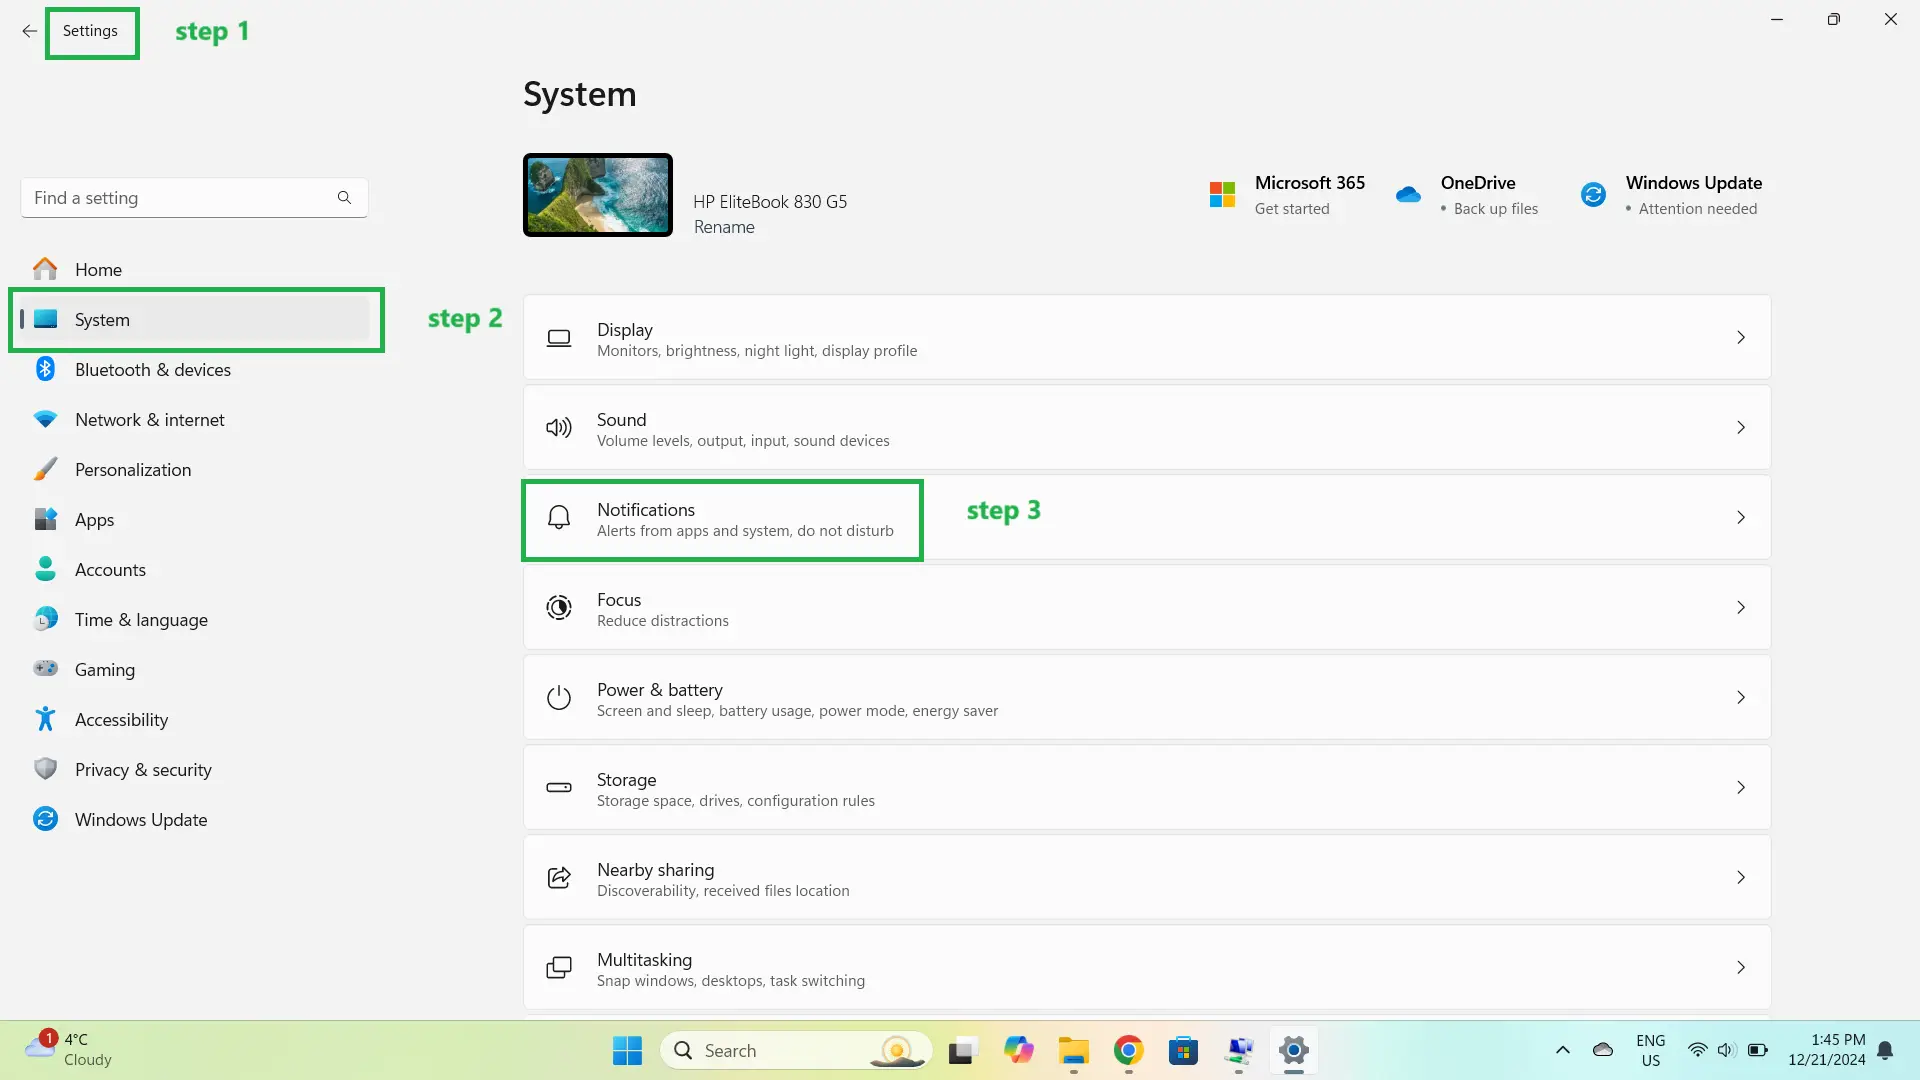Click the bell icon in the Notifications row
Image resolution: width=1920 pixels, height=1080 pixels.
[x=559, y=518]
